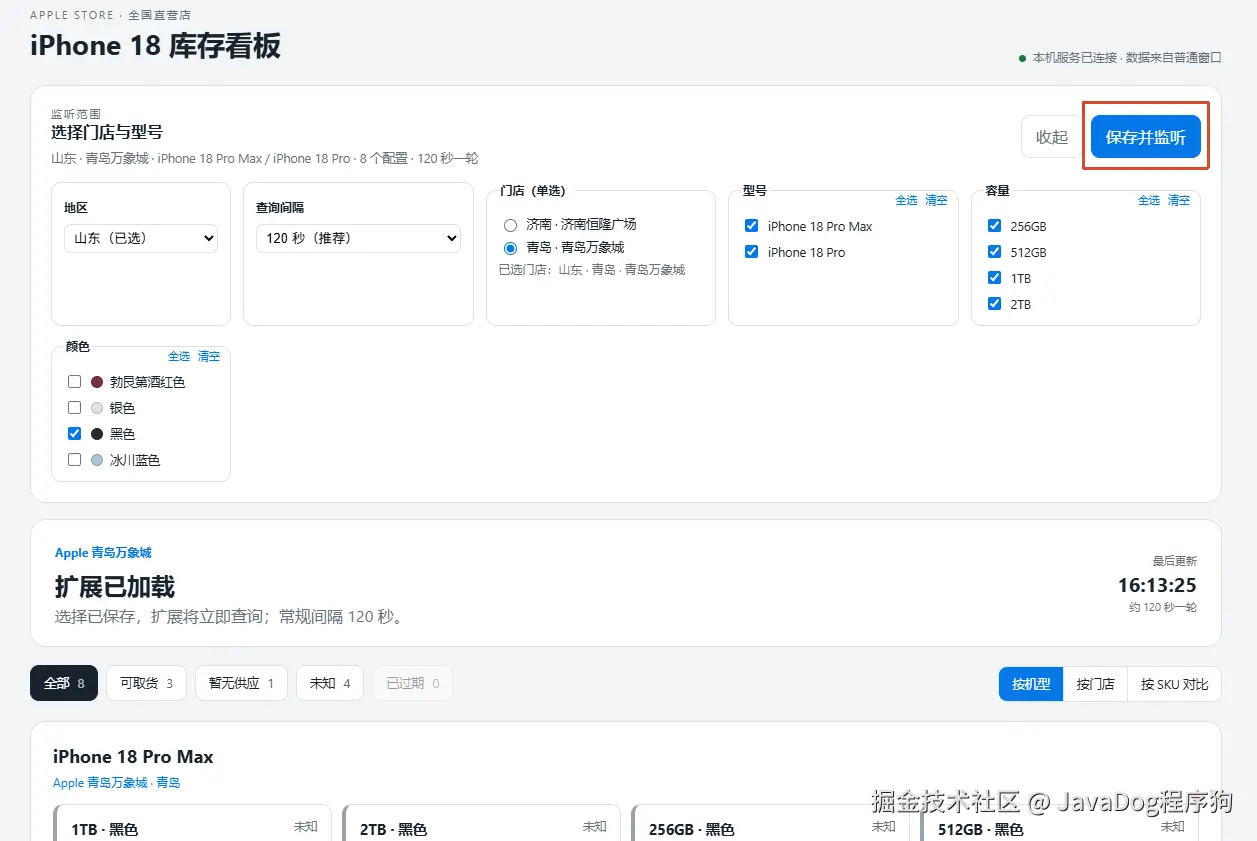Filter by 可取货 status
The width and height of the screenshot is (1257, 841).
point(146,683)
